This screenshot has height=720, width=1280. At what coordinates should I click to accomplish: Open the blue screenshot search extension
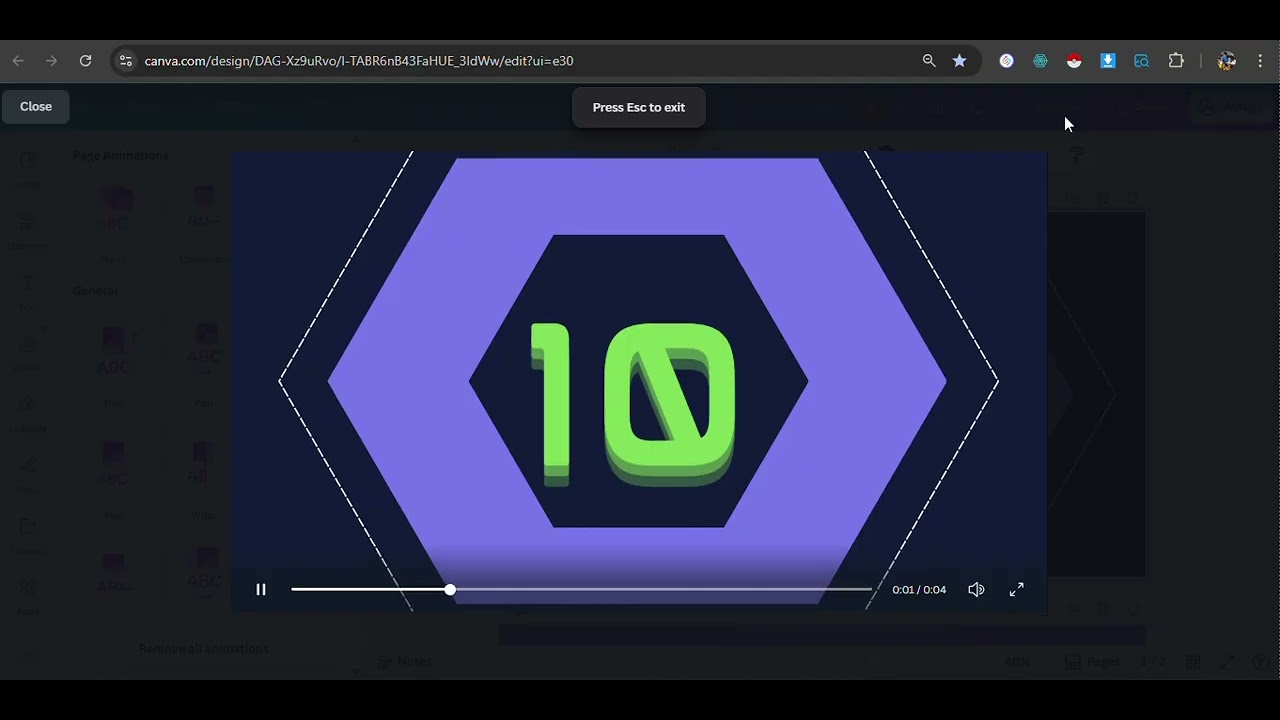click(1142, 61)
